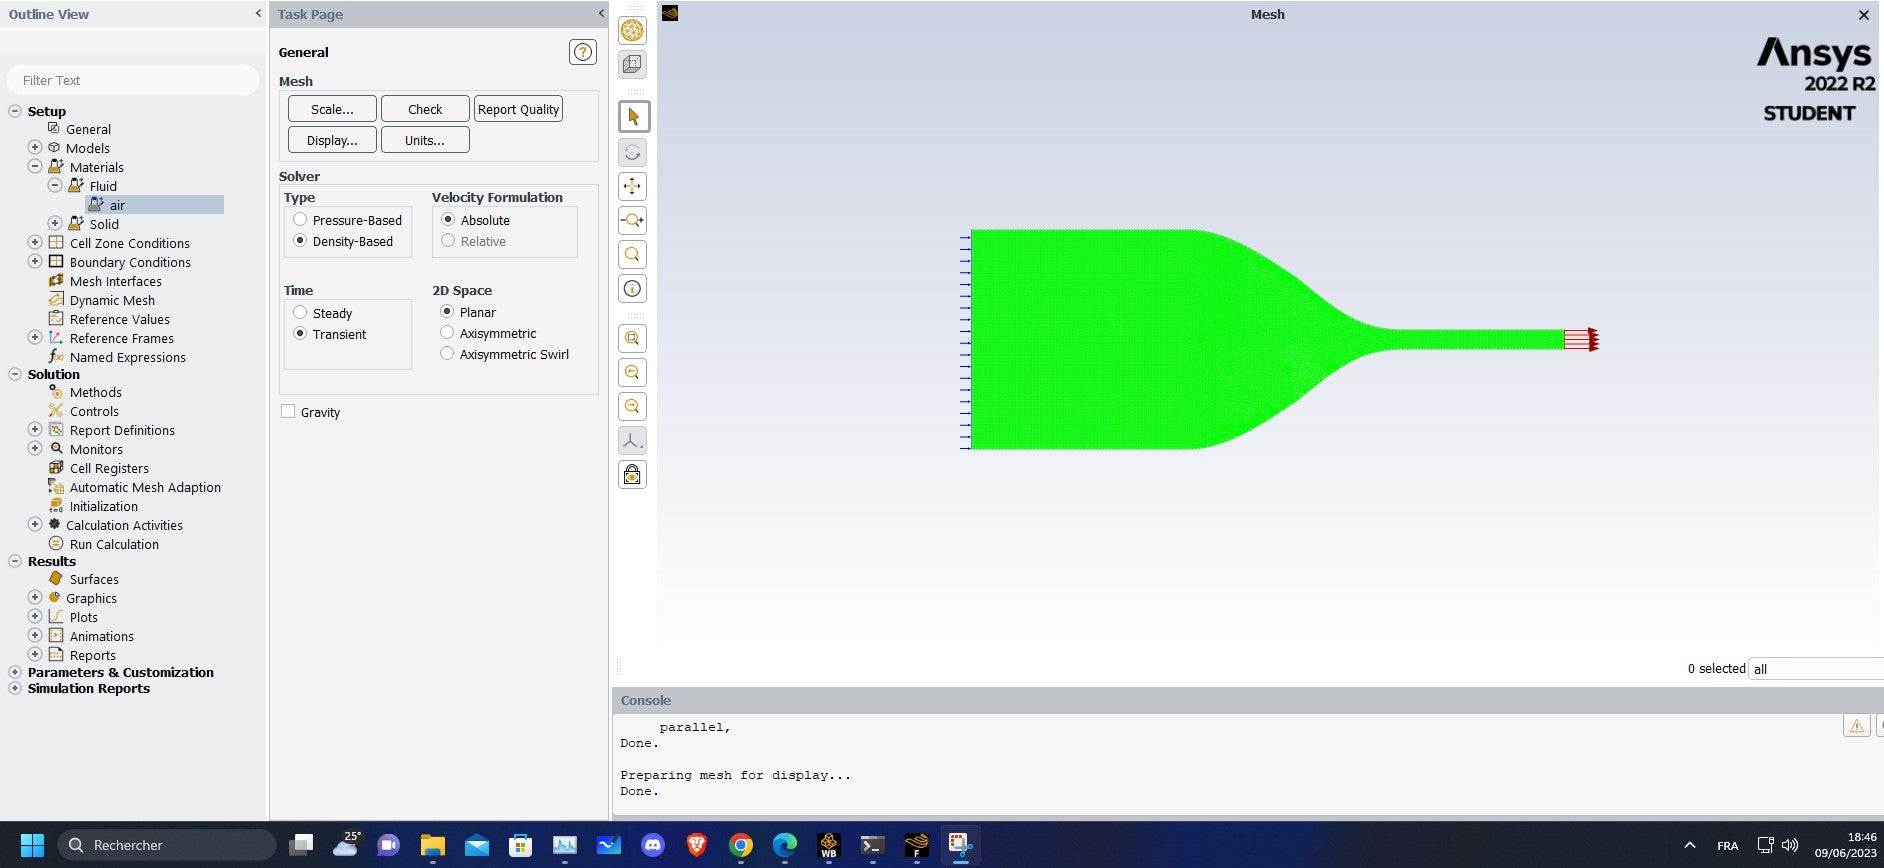Open the selection filter 'all' dropdown
Image resolution: width=1884 pixels, height=868 pixels.
[1816, 669]
